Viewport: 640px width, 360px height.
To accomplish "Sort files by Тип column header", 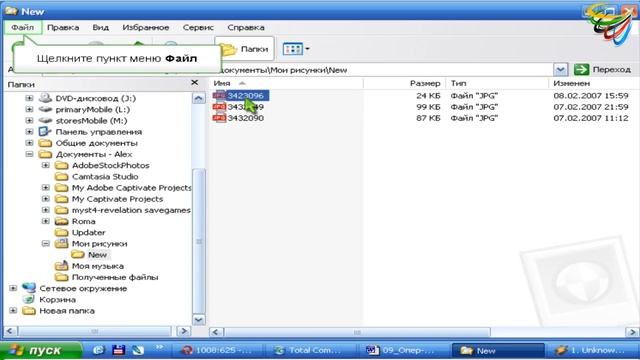I will [x=497, y=83].
